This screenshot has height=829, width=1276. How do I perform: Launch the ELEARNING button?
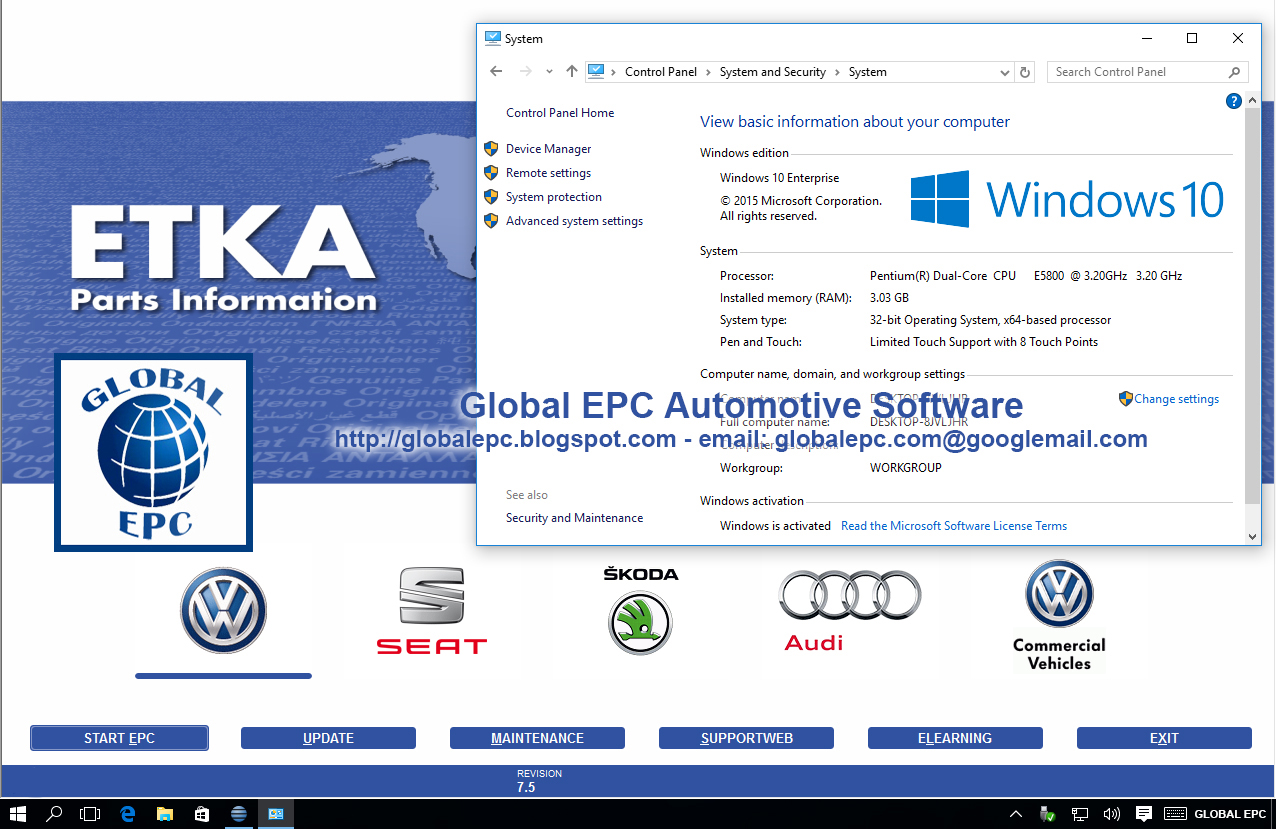(955, 738)
